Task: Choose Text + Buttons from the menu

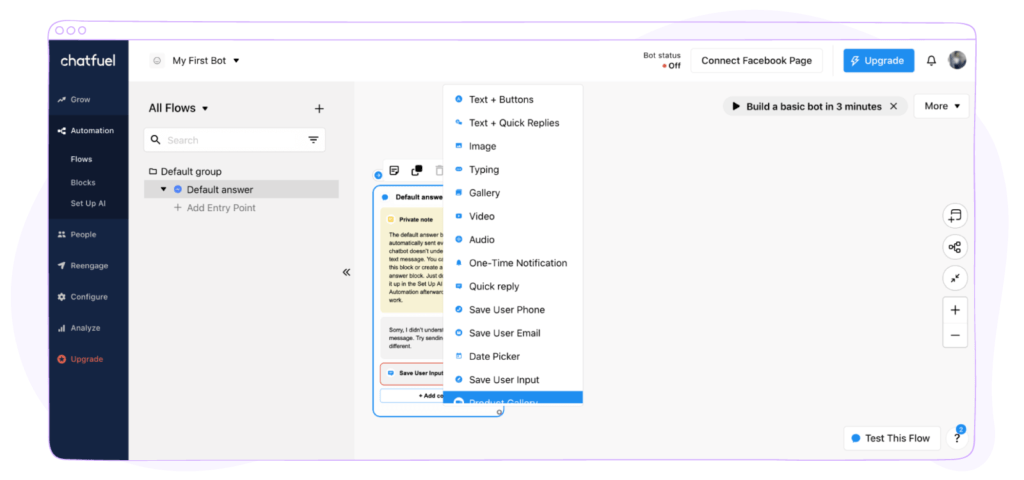Action: pos(513,100)
